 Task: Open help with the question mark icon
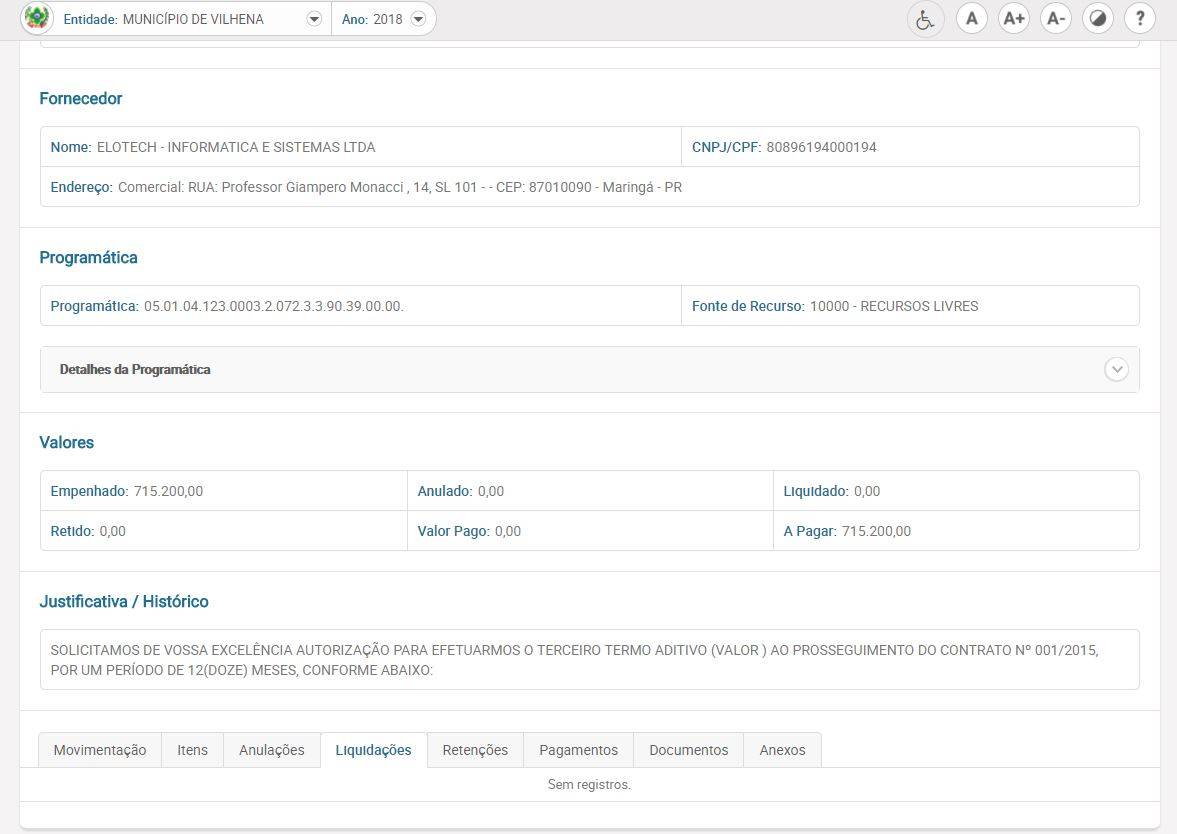point(1139,19)
